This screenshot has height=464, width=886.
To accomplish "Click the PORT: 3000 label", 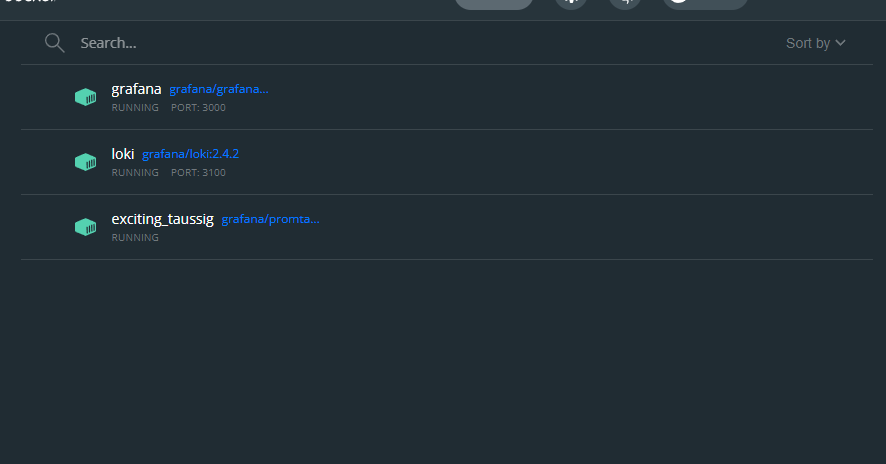I will [x=198, y=108].
